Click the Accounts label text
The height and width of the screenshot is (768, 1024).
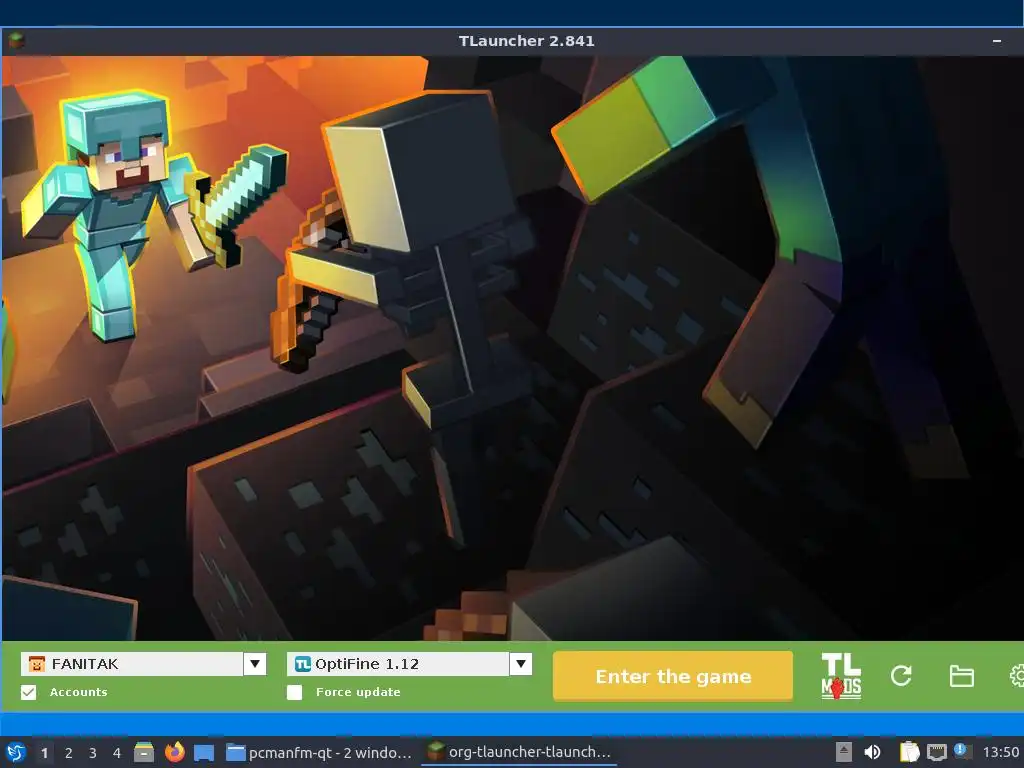point(78,692)
